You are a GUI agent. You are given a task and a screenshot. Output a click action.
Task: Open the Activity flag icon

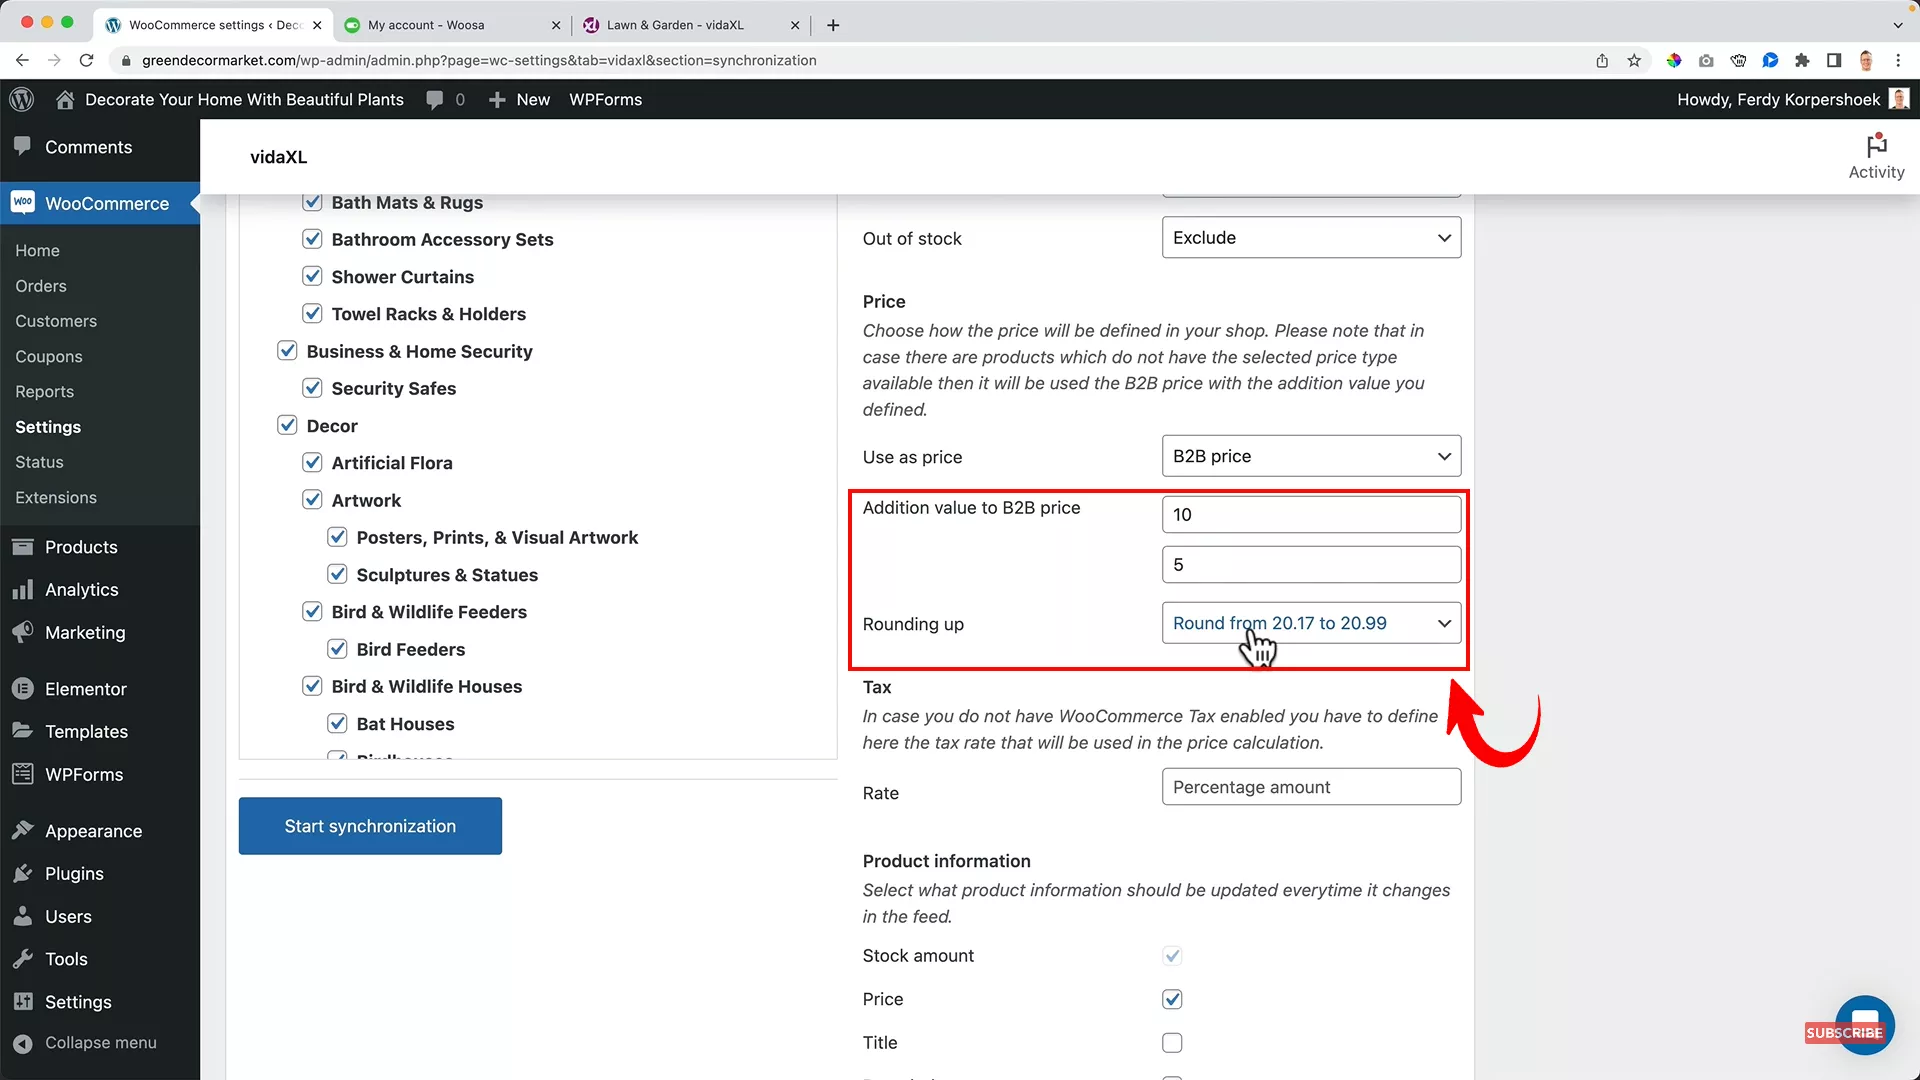(1875, 145)
